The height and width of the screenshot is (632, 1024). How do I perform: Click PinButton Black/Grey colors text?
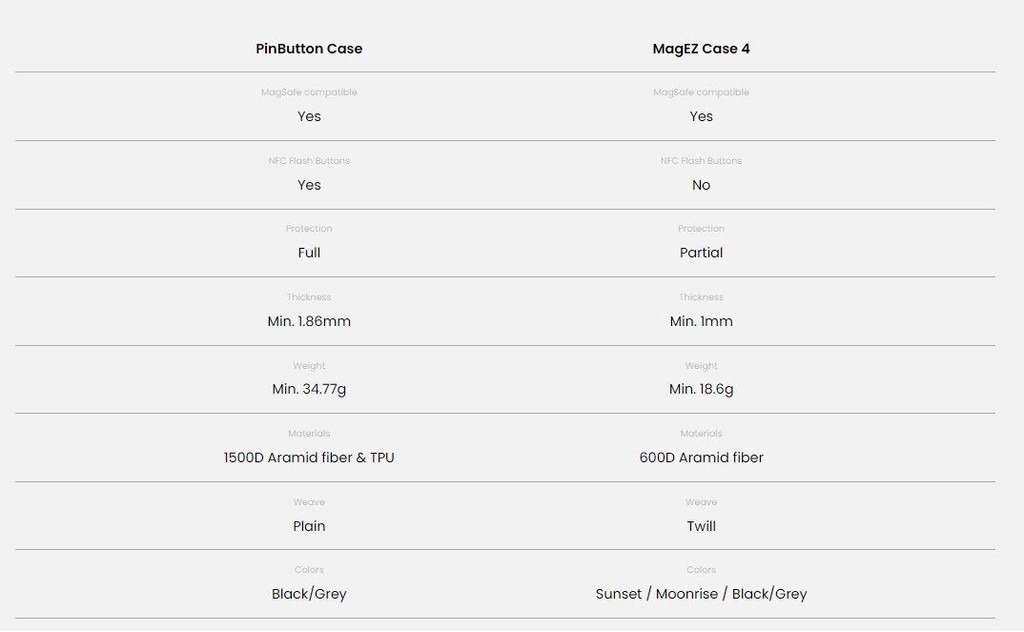(x=309, y=594)
